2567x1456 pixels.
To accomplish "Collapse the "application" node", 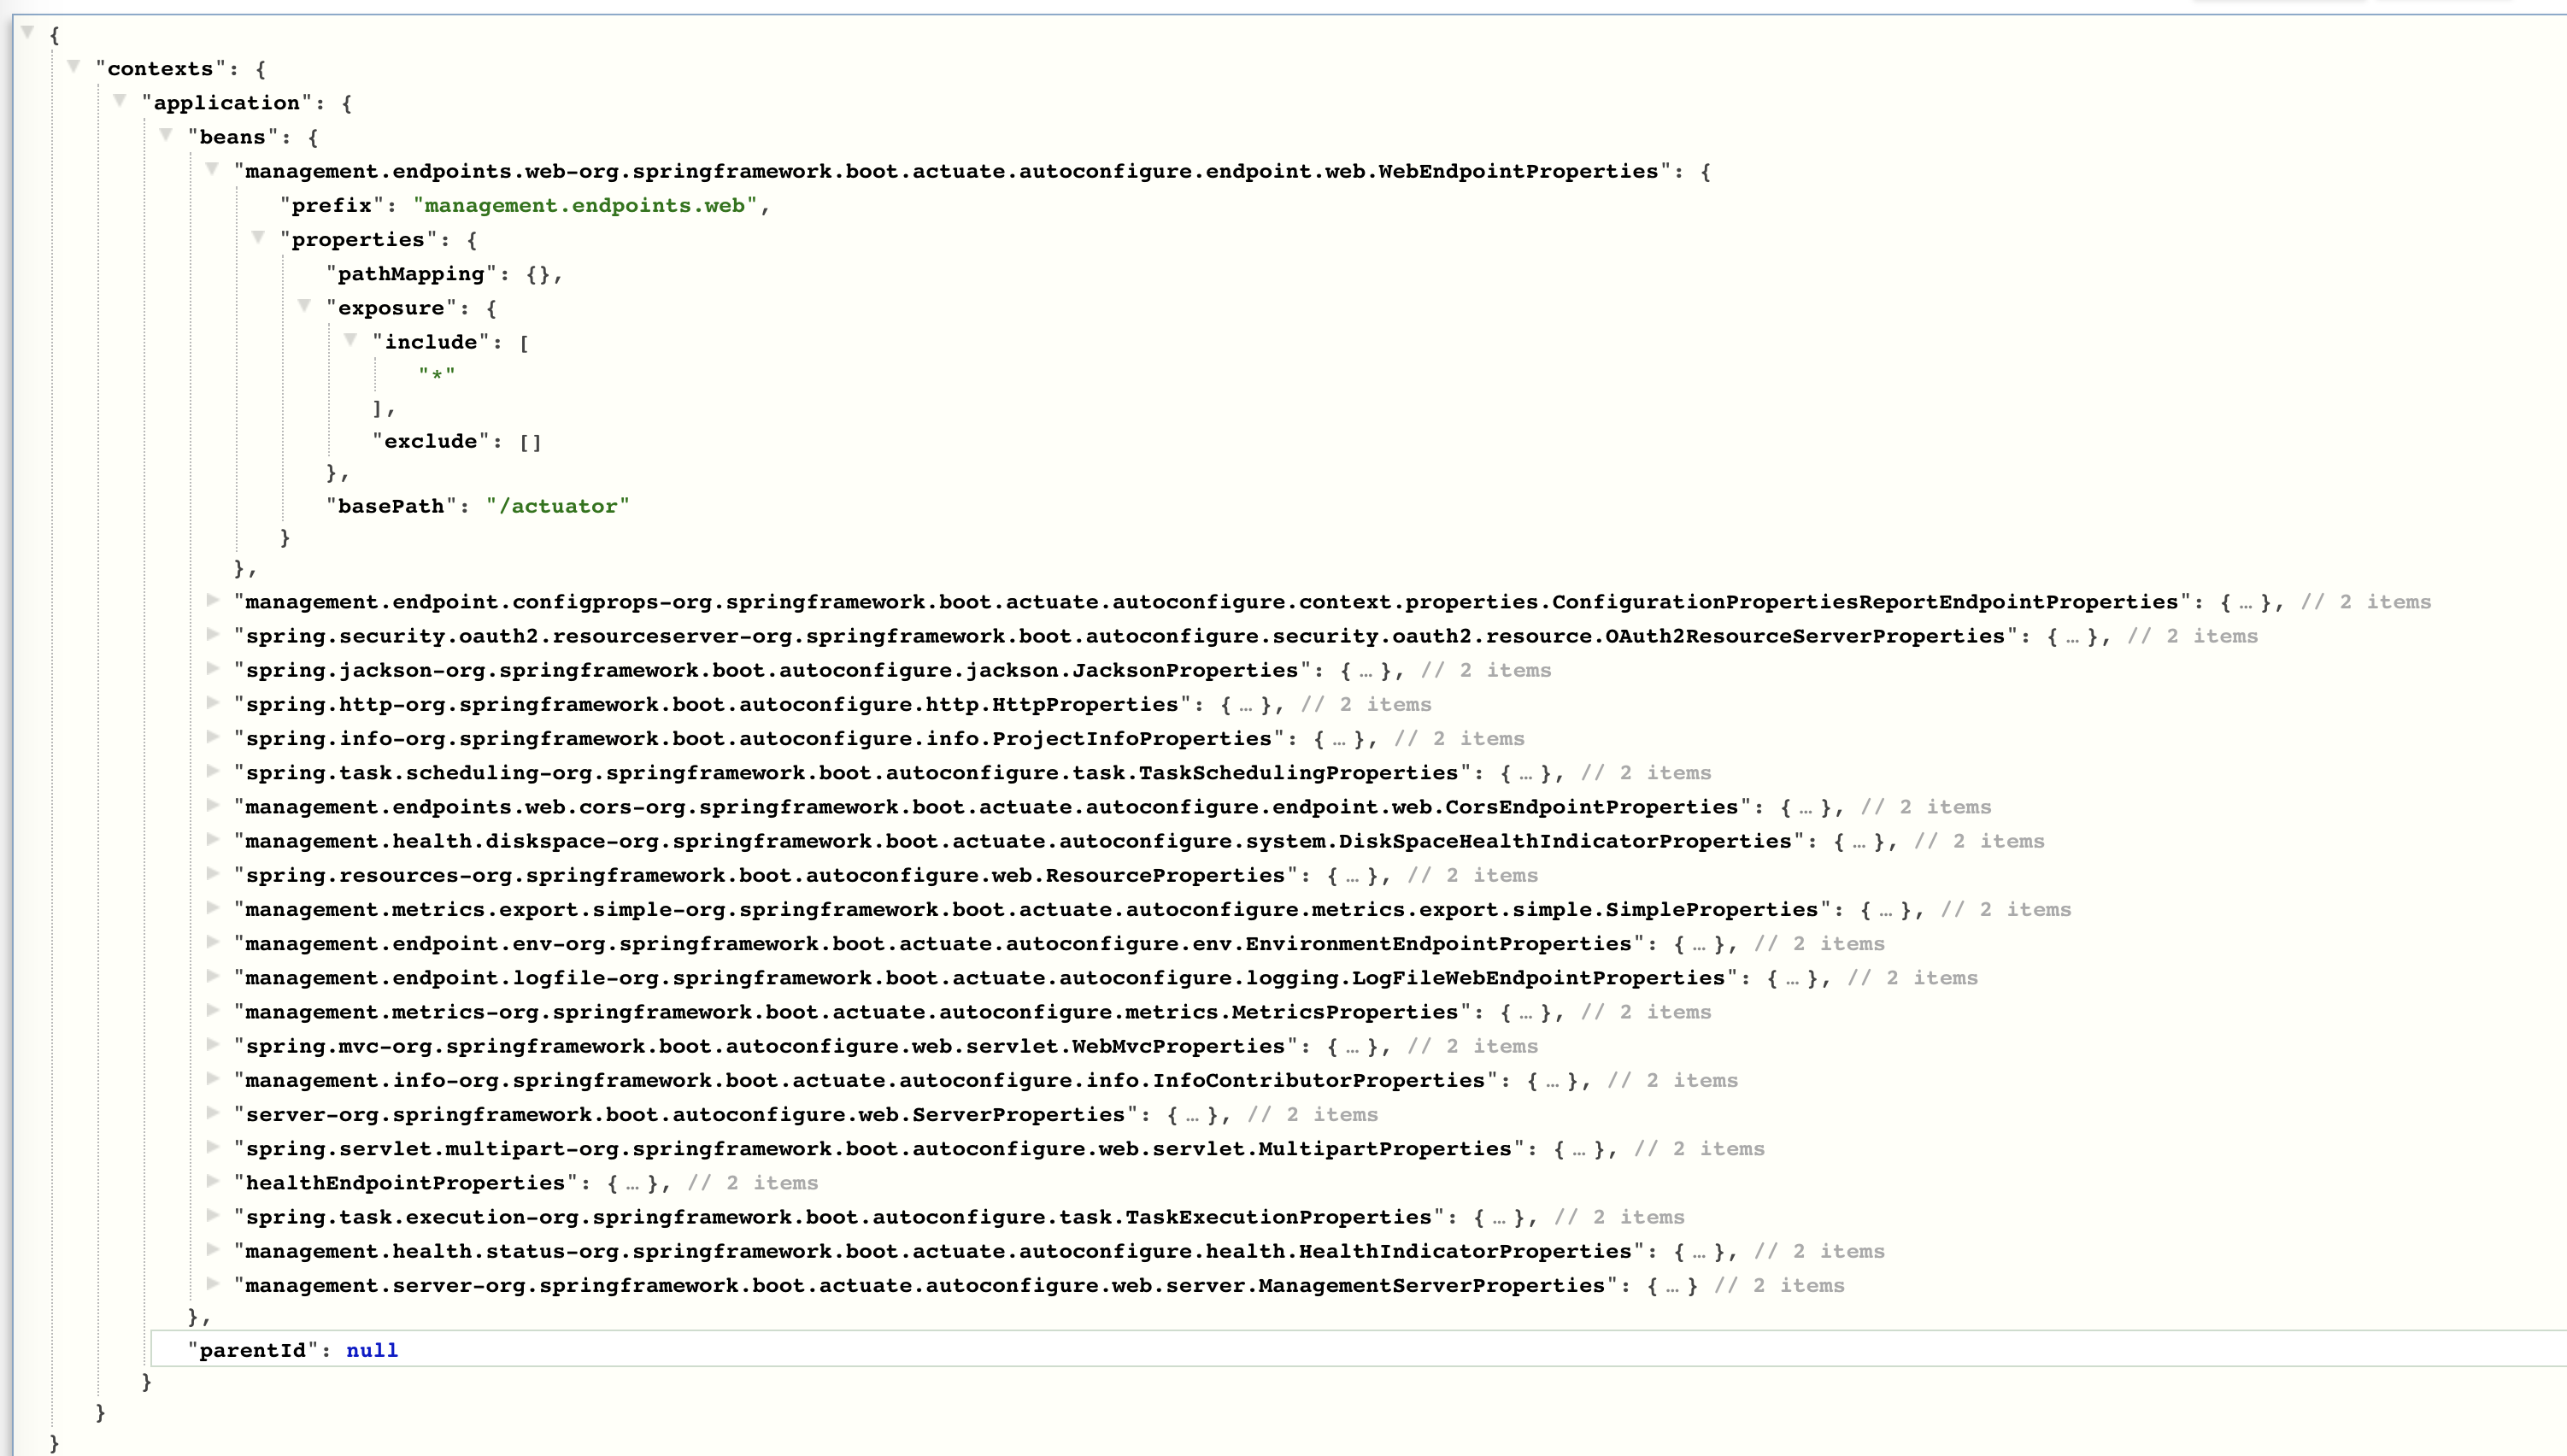I will tap(120, 100).
